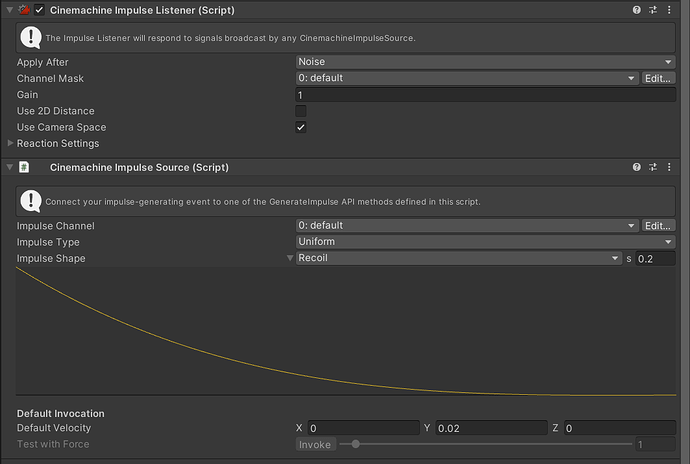
Task: Open help for Cinemachine Impulse Source
Action: (636, 167)
